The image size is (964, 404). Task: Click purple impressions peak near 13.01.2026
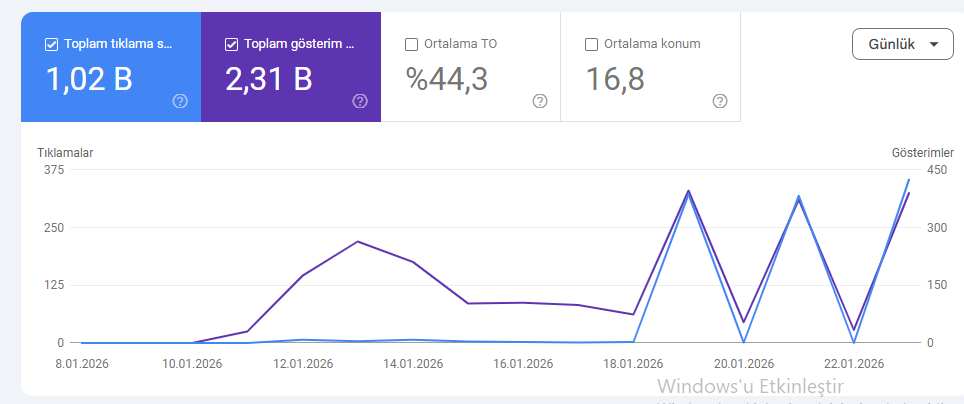pos(358,242)
